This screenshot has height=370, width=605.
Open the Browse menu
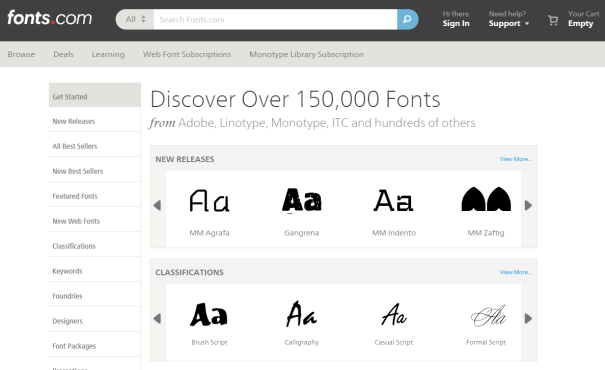click(21, 54)
